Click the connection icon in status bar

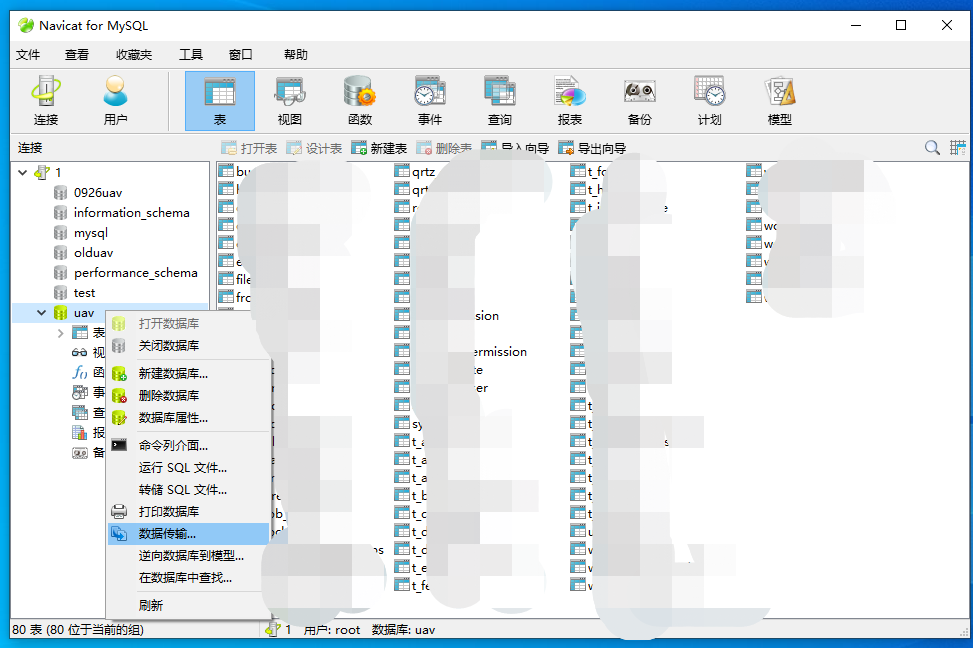[272, 629]
